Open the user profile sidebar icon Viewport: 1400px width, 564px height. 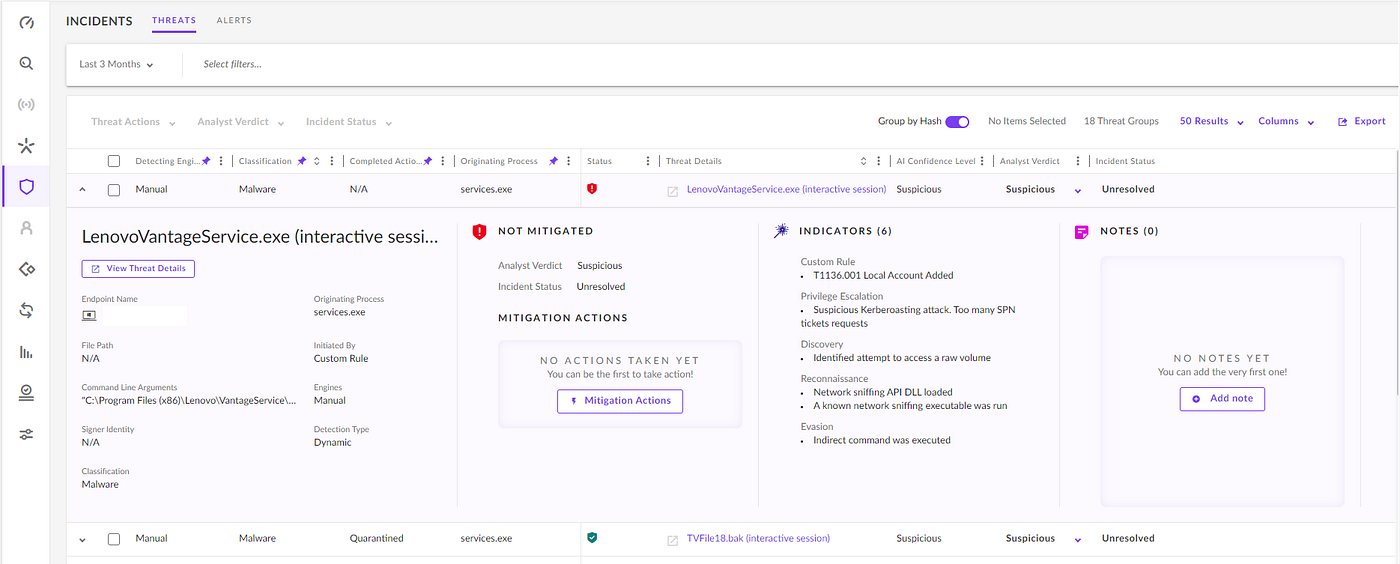pos(27,228)
